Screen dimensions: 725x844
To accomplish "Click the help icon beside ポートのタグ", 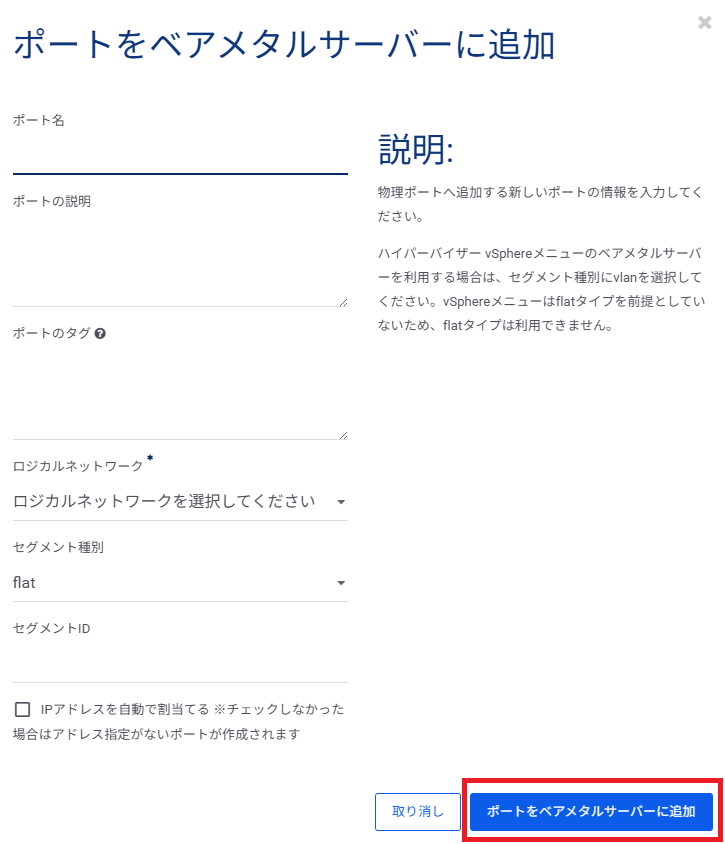I will click(100, 334).
